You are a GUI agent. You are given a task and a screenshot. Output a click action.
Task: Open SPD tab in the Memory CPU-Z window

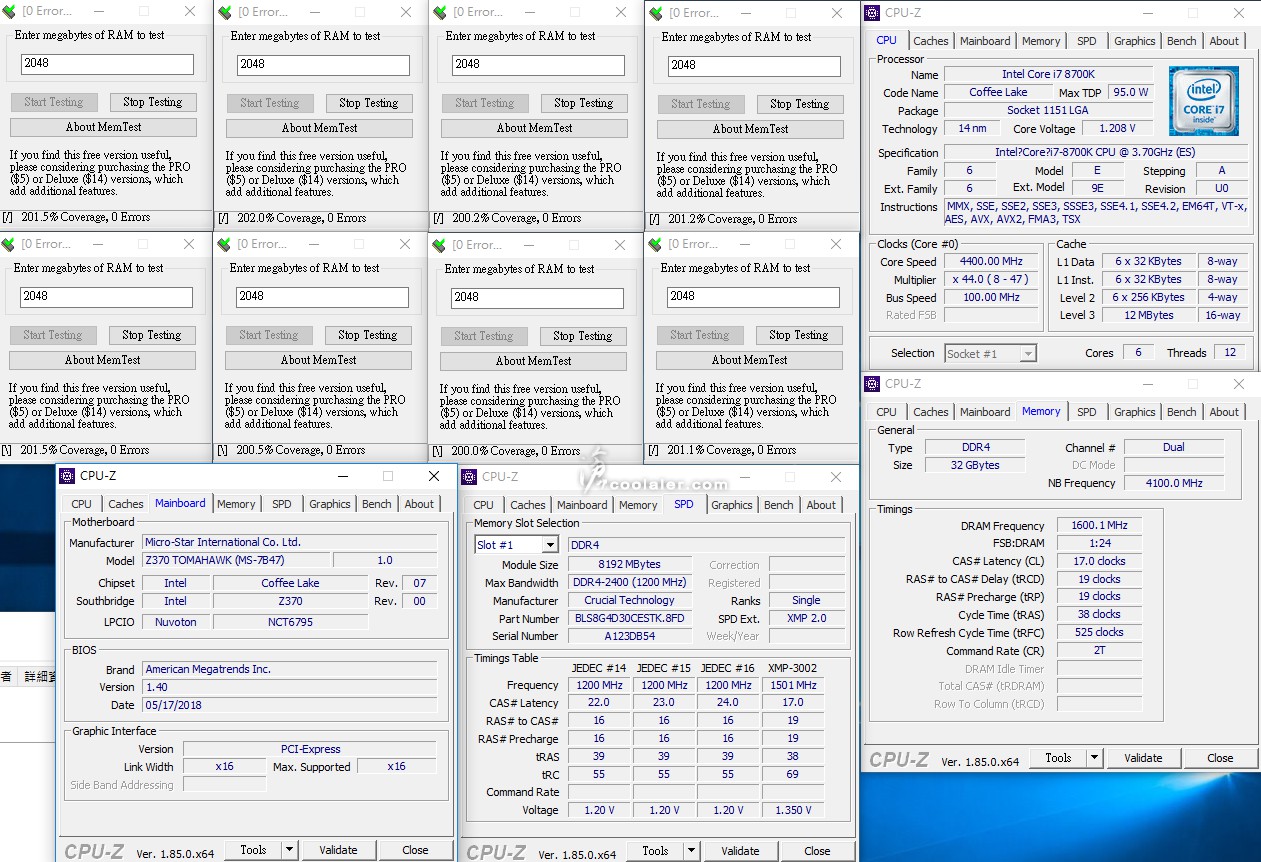(1087, 412)
